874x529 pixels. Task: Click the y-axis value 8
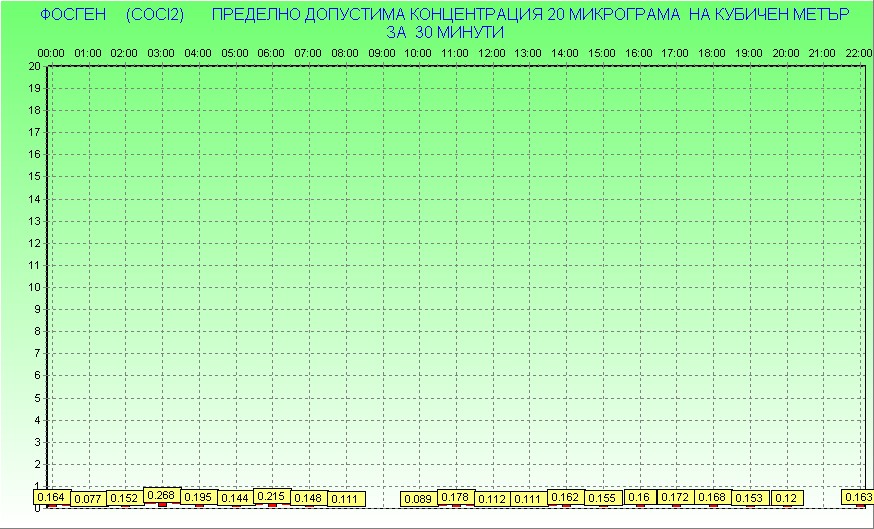tap(37, 332)
